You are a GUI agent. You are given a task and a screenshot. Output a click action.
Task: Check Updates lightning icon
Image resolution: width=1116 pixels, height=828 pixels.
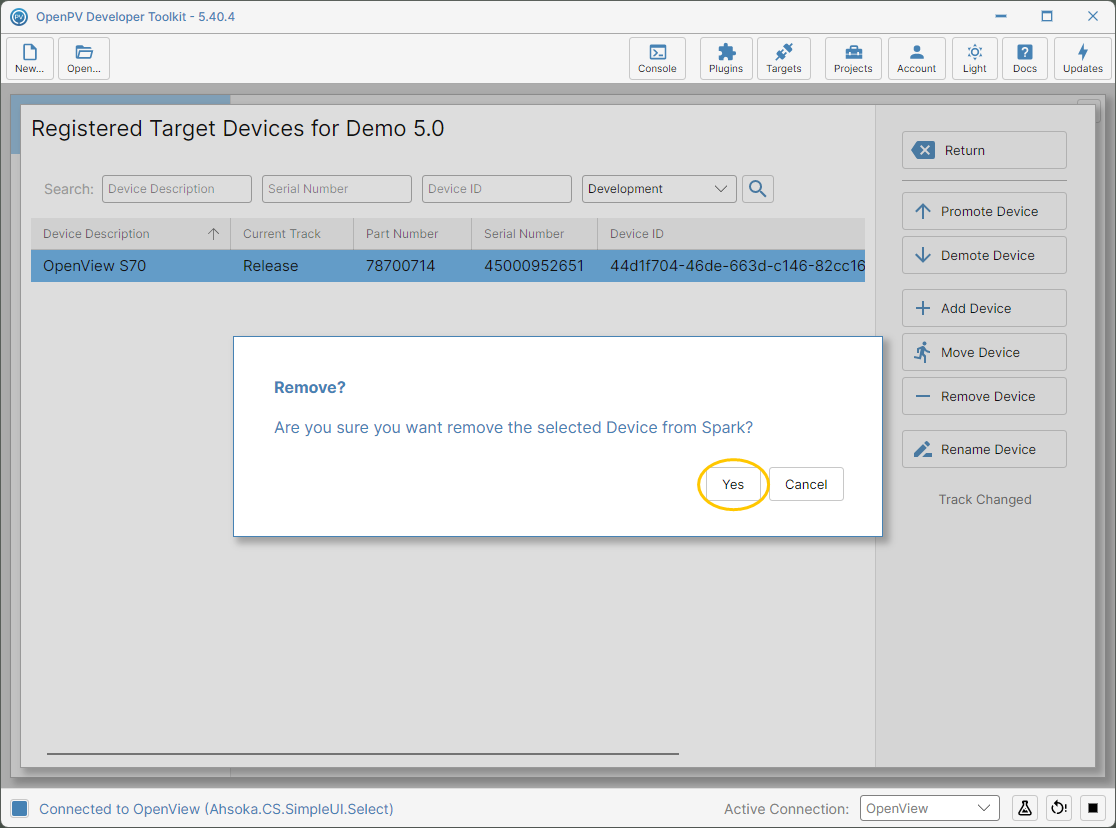tap(1083, 58)
